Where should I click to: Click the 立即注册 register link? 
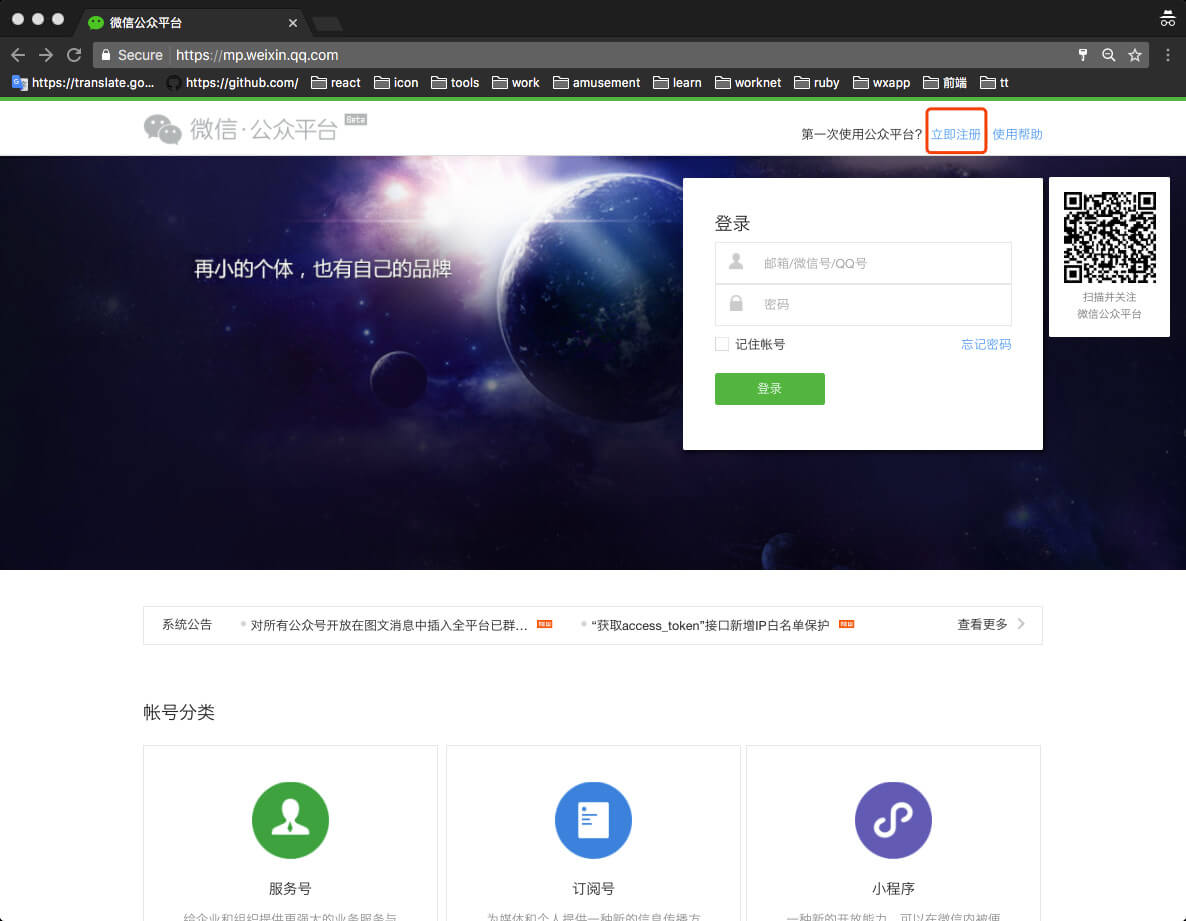pos(956,134)
